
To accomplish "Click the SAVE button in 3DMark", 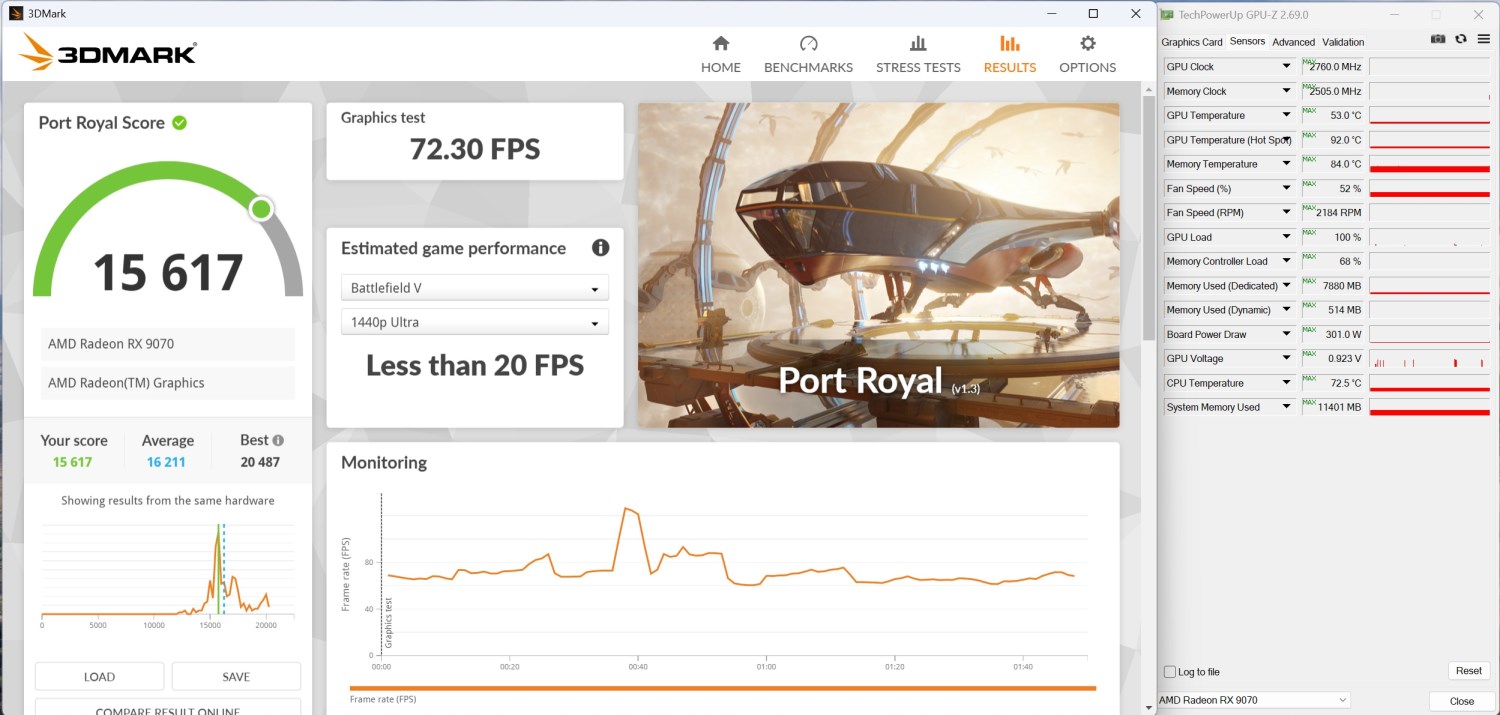I will (236, 677).
